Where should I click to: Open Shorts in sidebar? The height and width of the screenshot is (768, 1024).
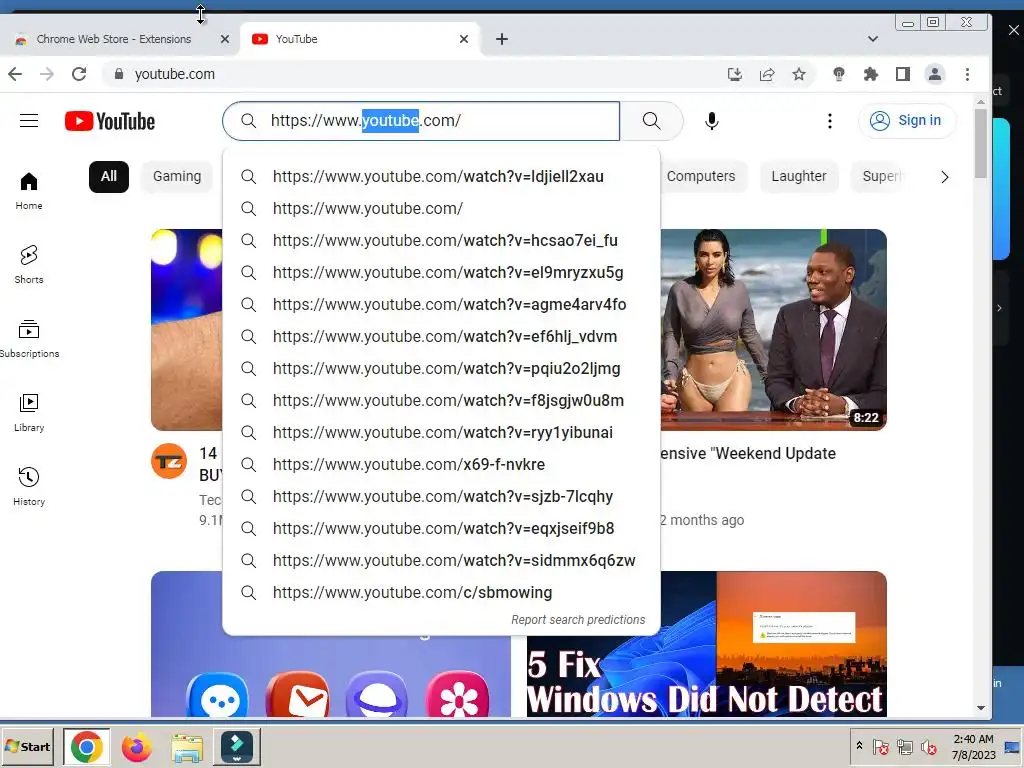pyautogui.click(x=29, y=264)
